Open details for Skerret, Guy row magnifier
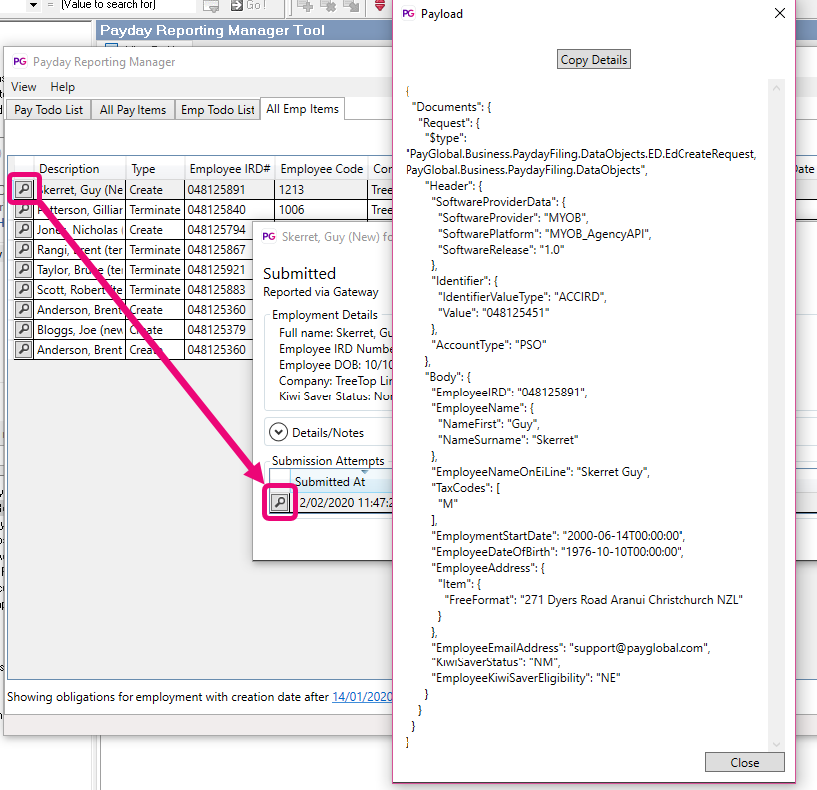This screenshot has height=790, width=817. coord(24,189)
